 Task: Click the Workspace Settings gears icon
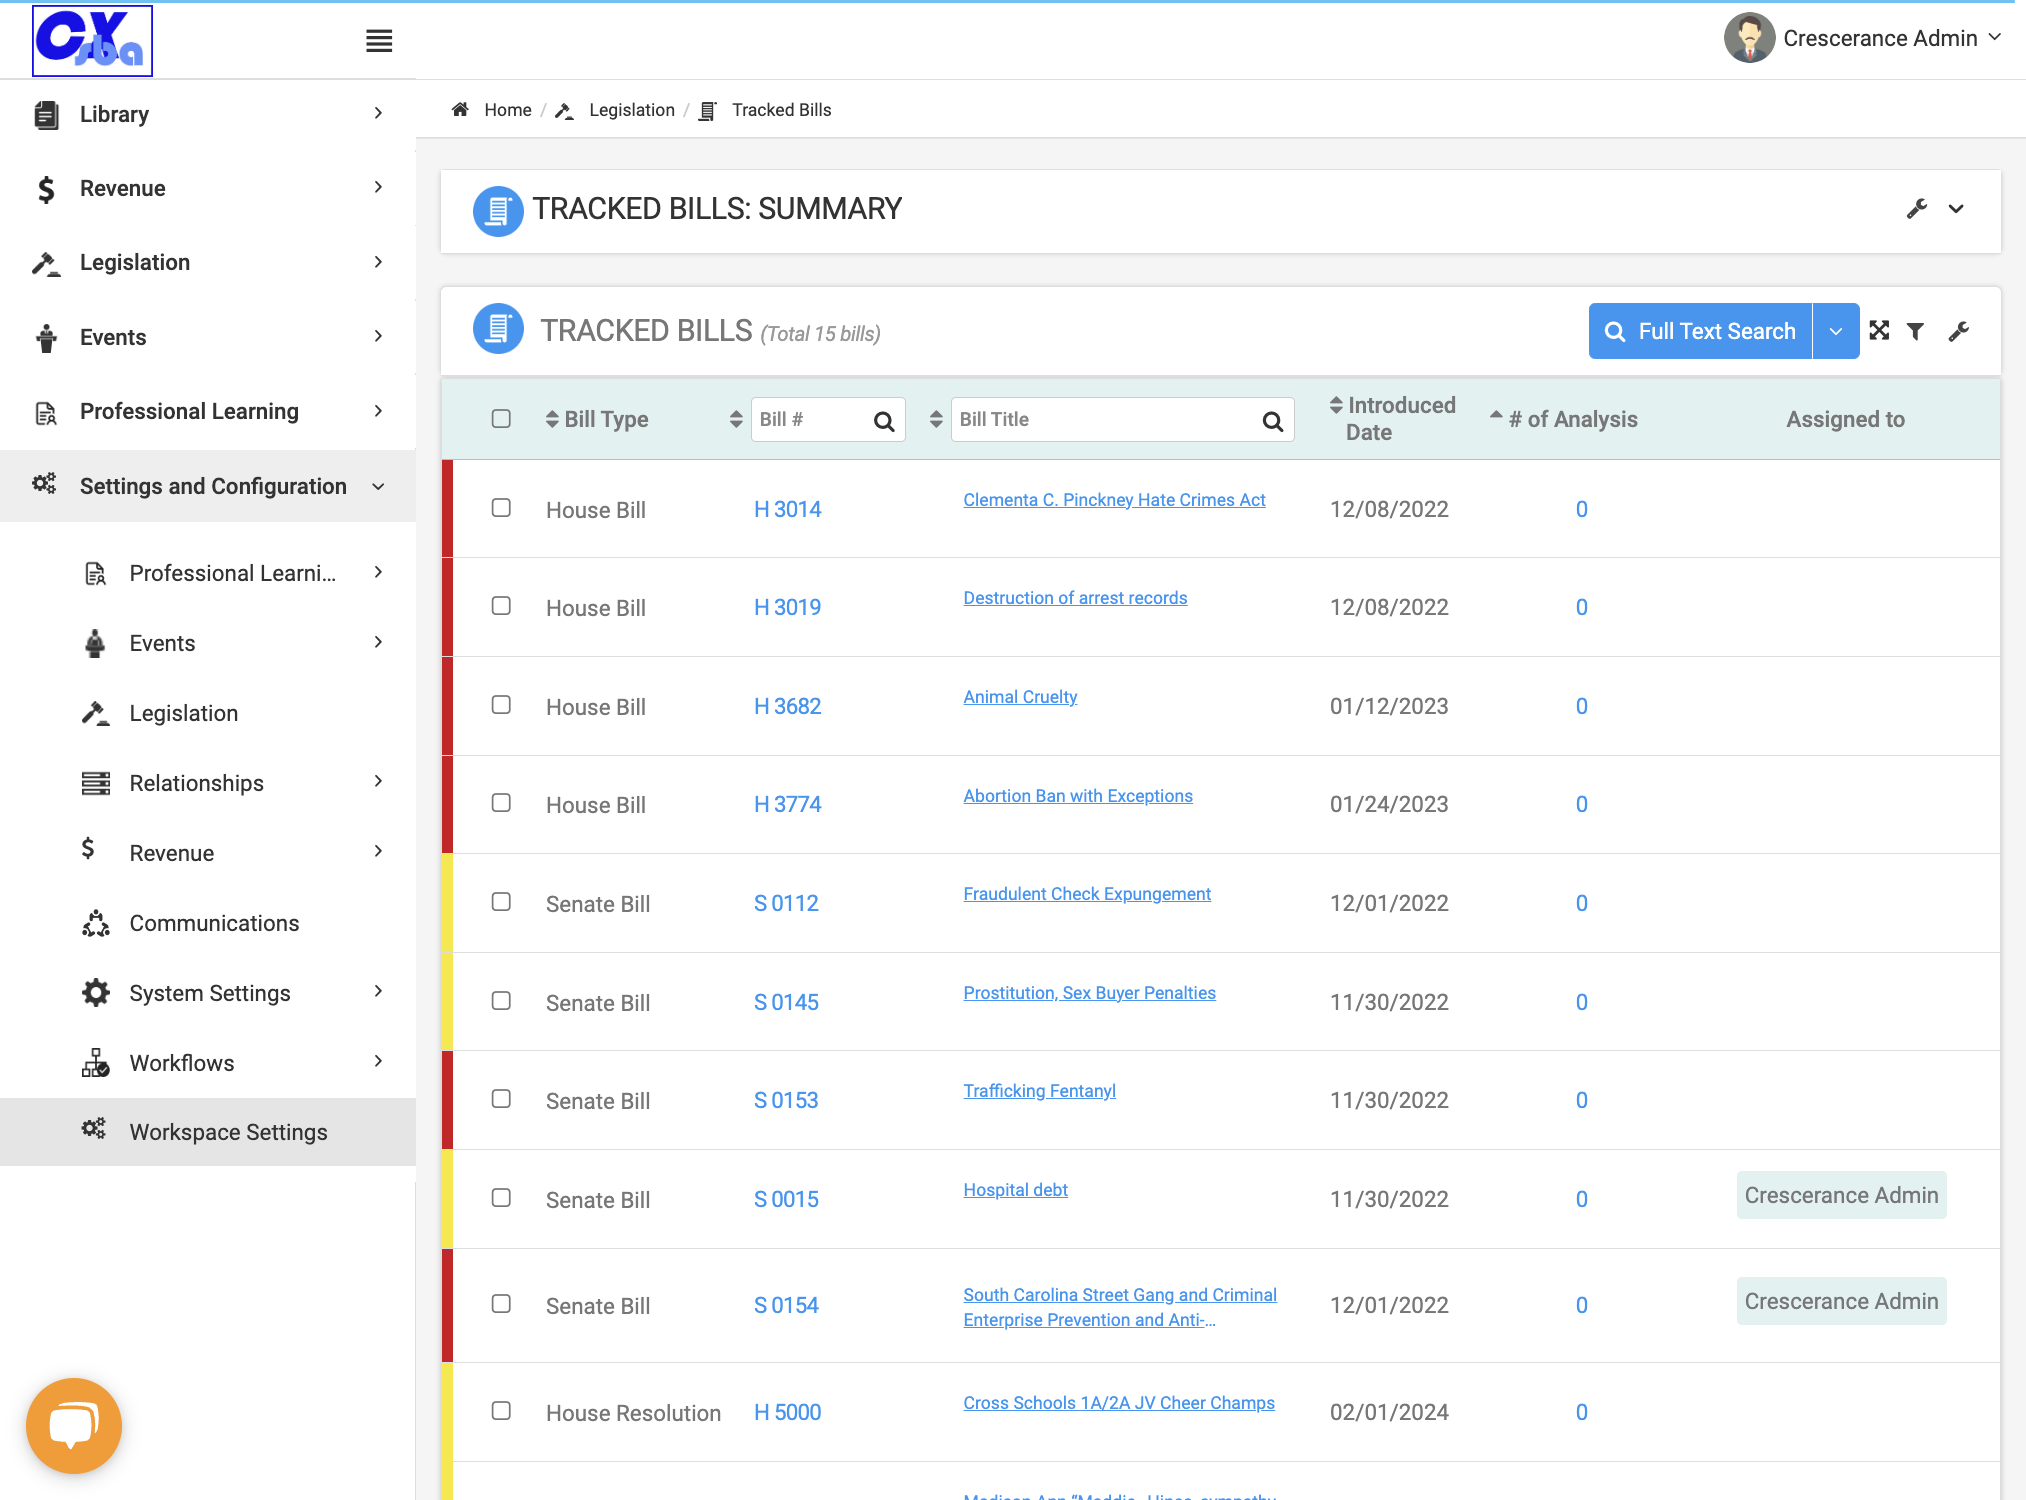pyautogui.click(x=94, y=1130)
